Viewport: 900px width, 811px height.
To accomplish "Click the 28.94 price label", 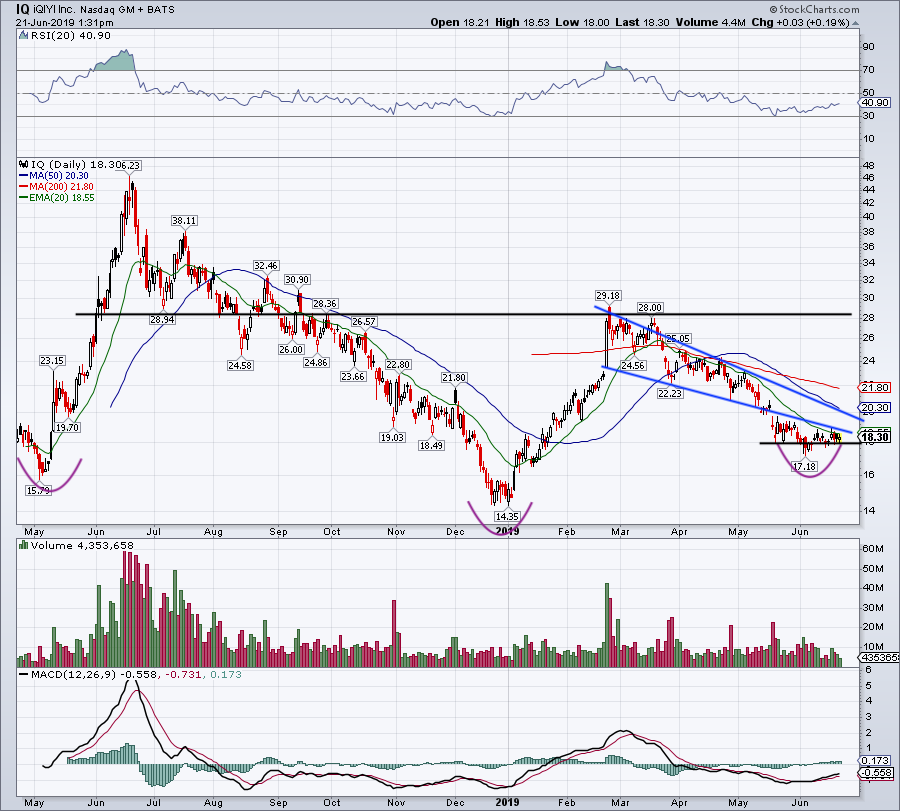I will tap(162, 319).
